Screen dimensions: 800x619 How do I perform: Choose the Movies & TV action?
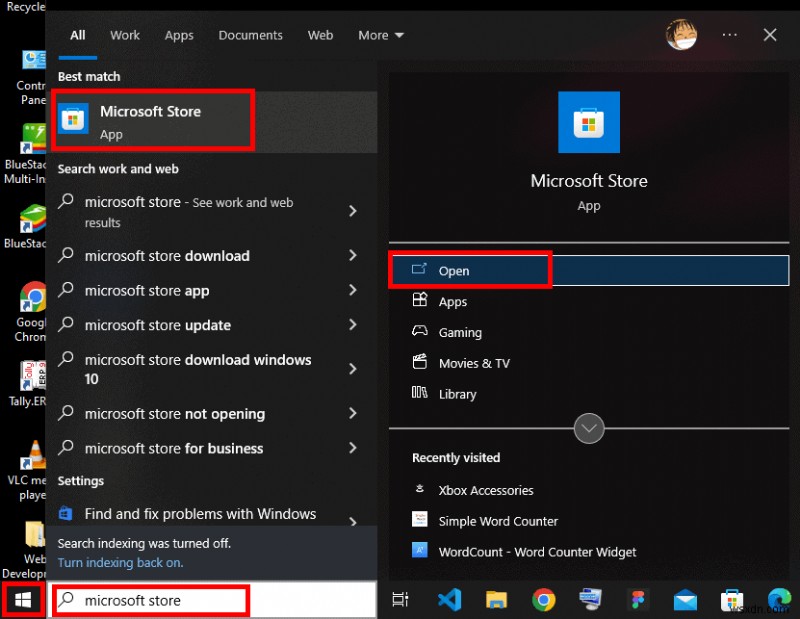point(589,363)
